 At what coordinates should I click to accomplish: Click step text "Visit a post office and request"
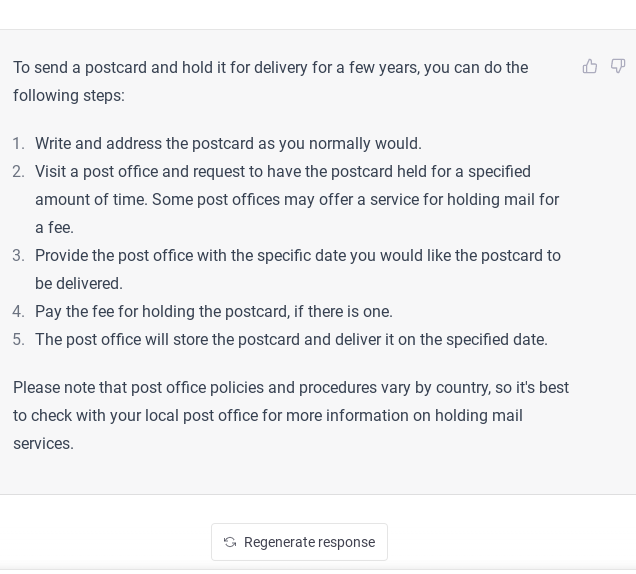tap(283, 172)
